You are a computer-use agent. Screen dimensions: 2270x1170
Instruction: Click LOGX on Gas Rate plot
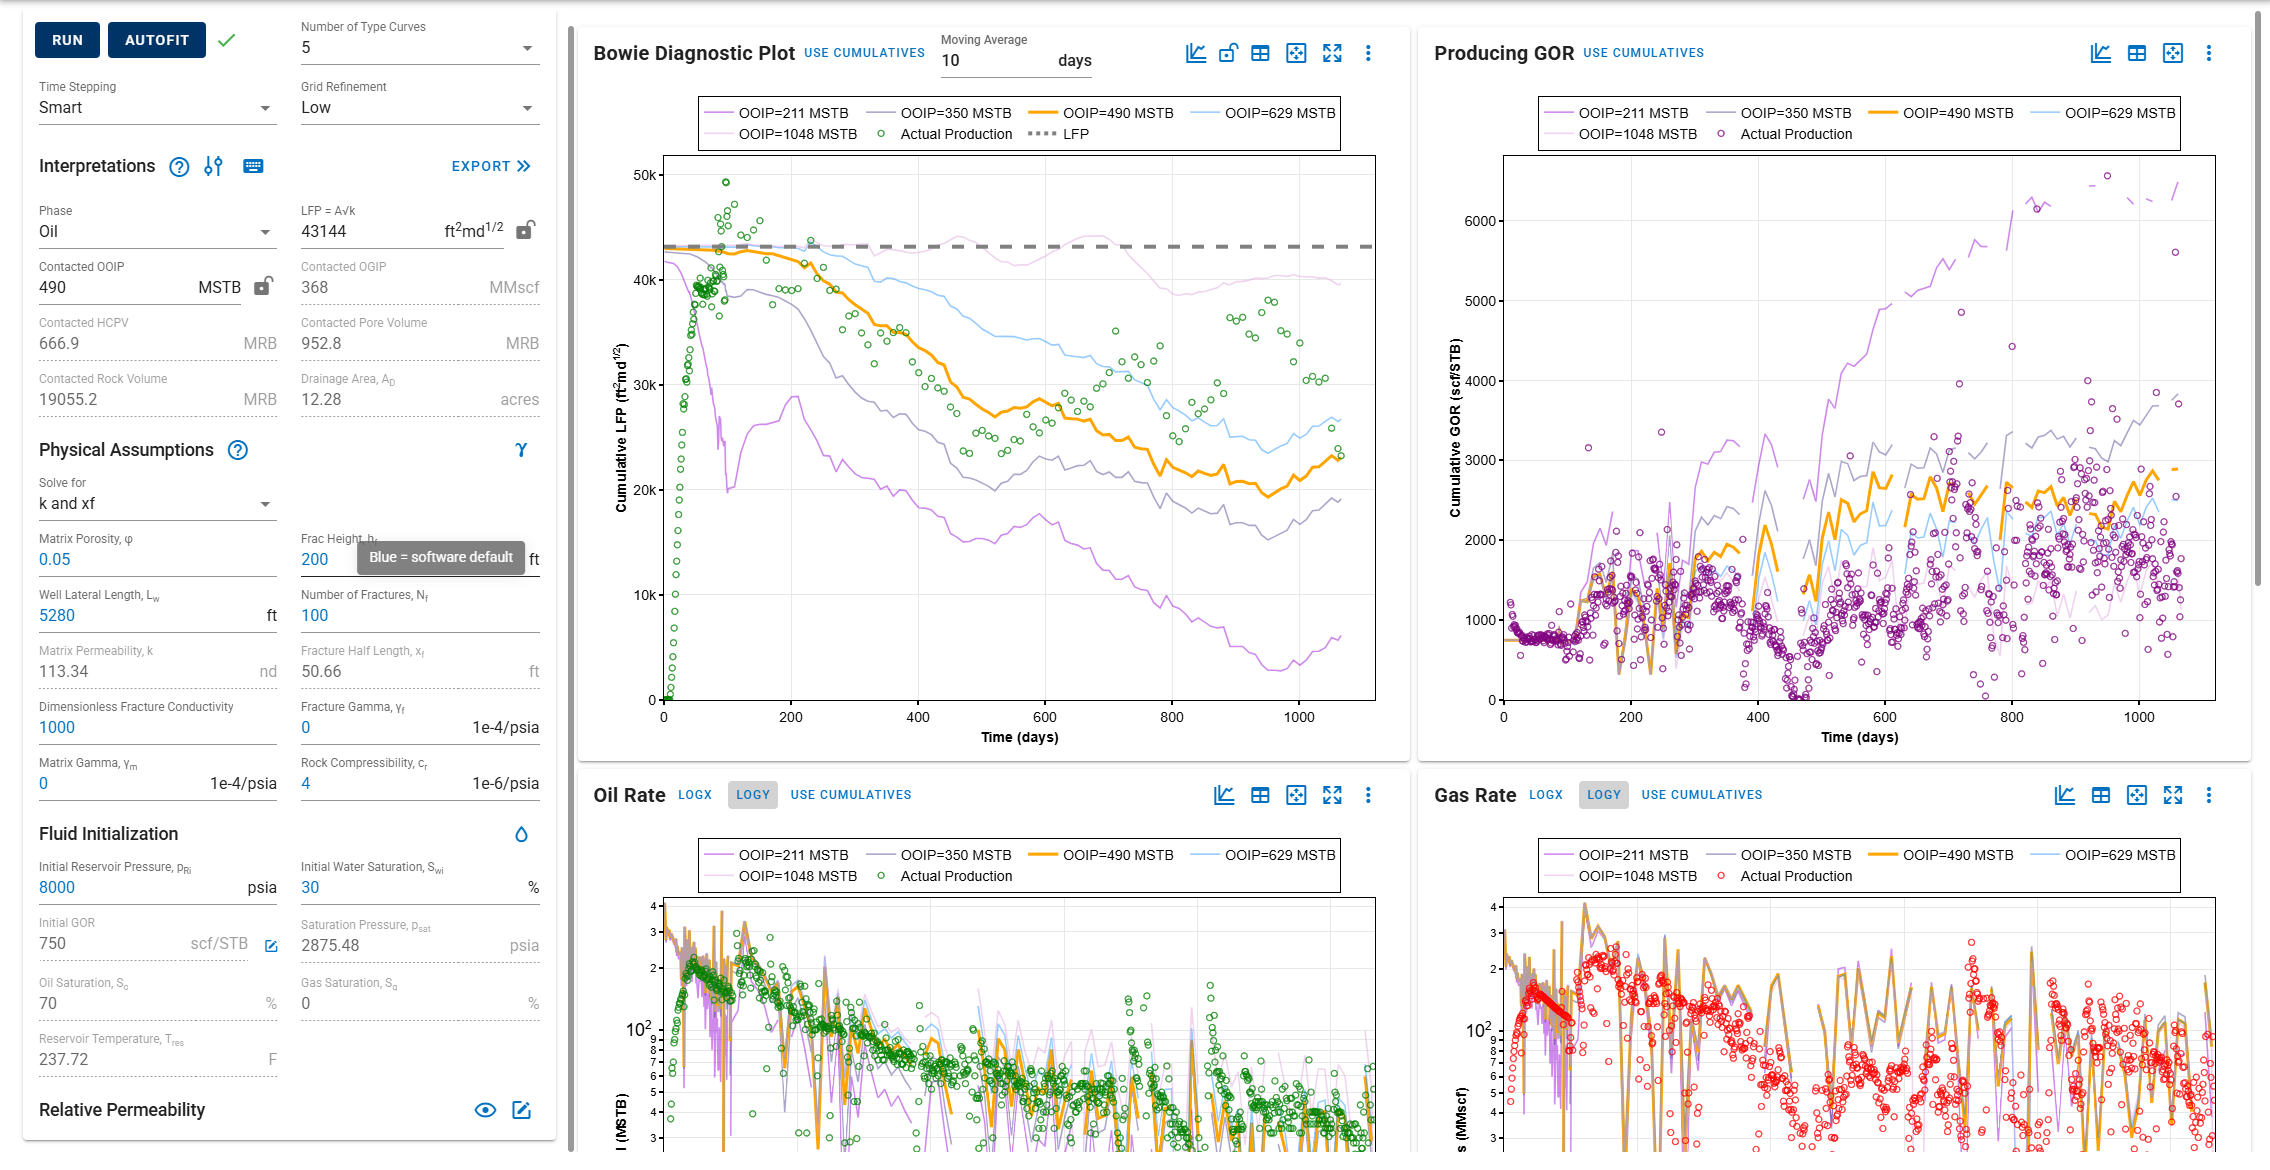(x=1545, y=795)
